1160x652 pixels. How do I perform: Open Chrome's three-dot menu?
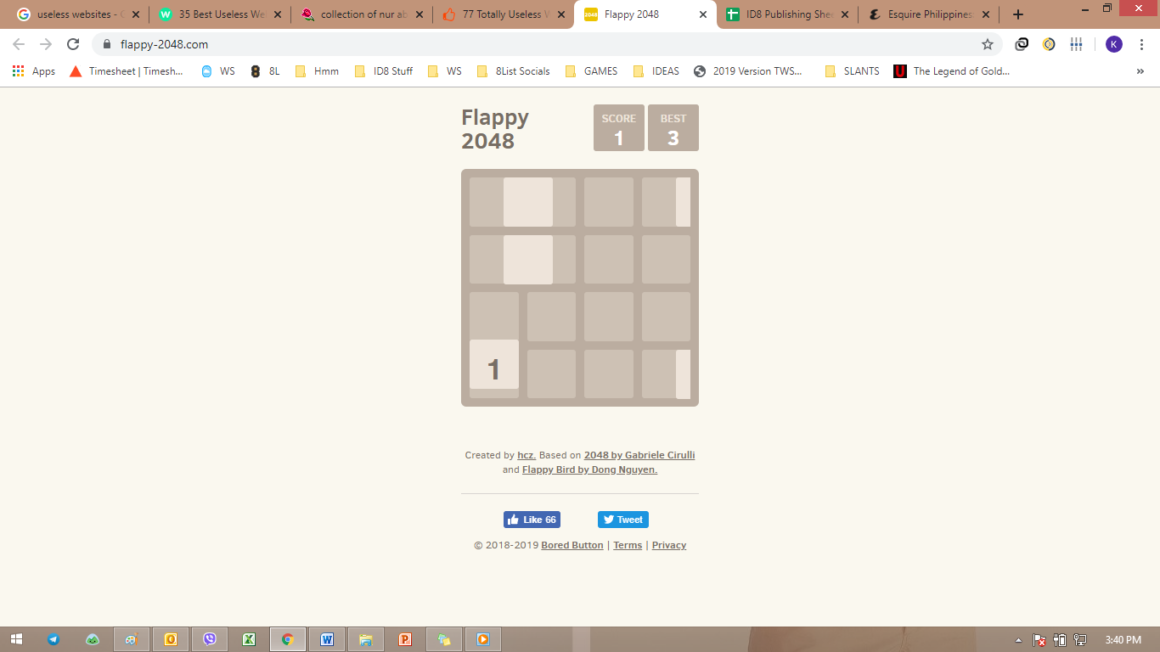click(1142, 44)
